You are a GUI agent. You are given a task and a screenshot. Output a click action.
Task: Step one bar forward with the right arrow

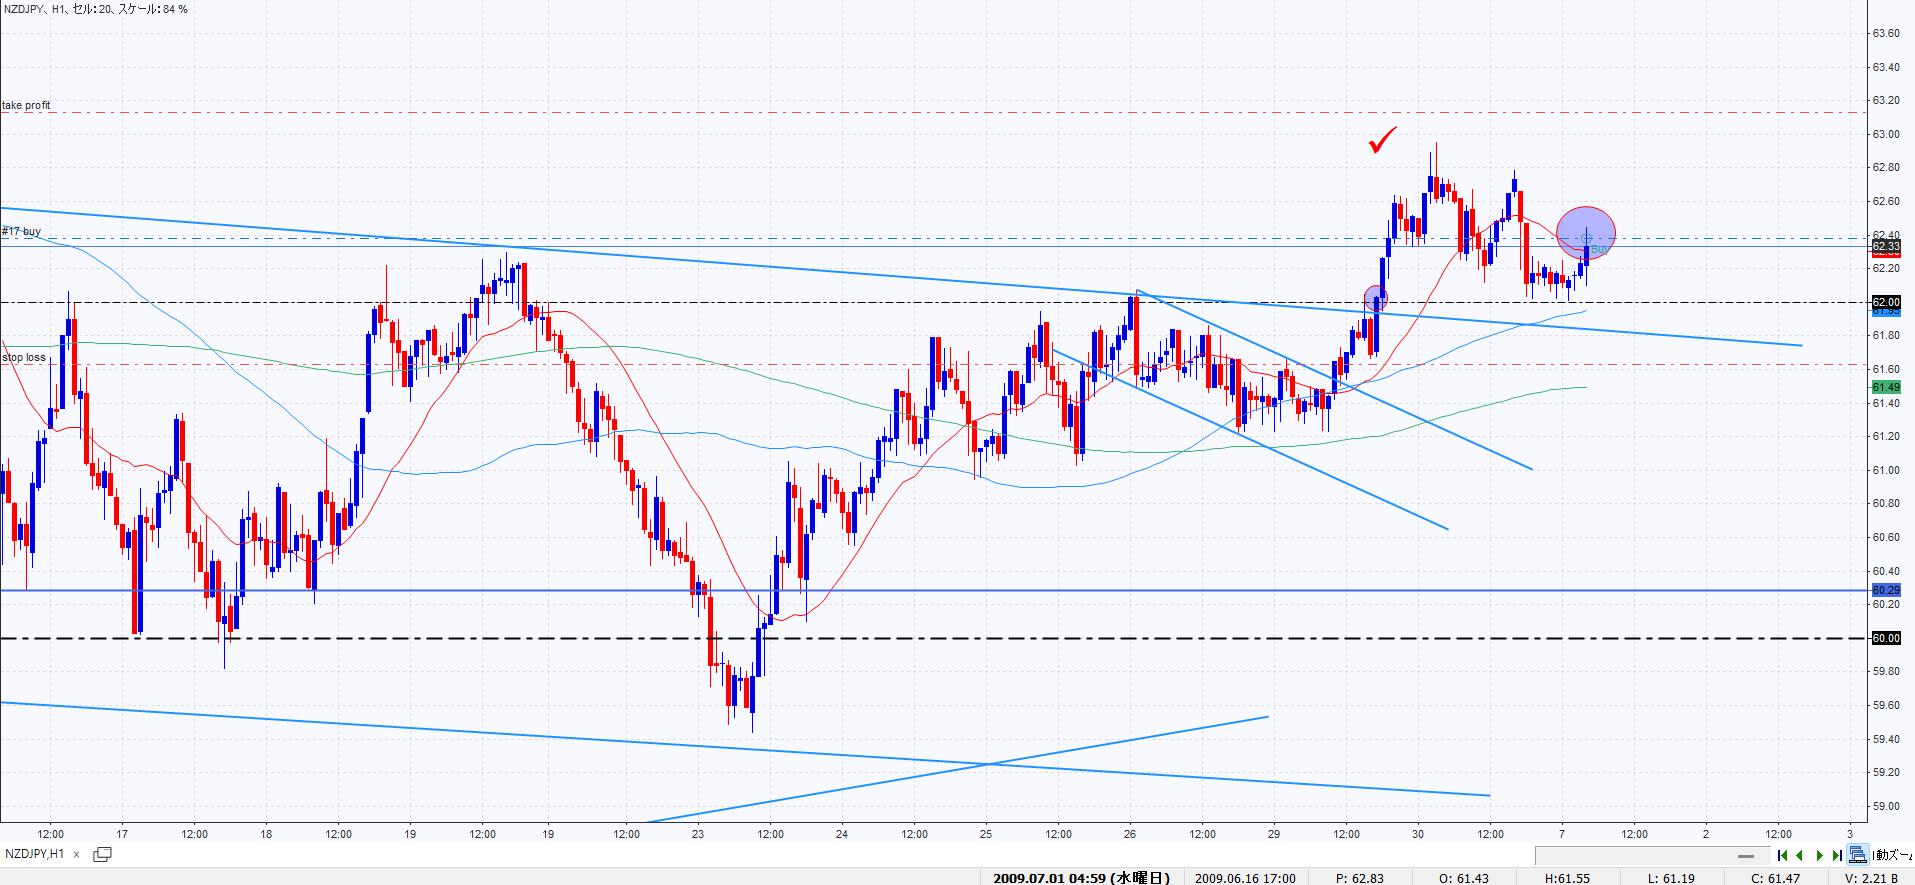point(1820,856)
